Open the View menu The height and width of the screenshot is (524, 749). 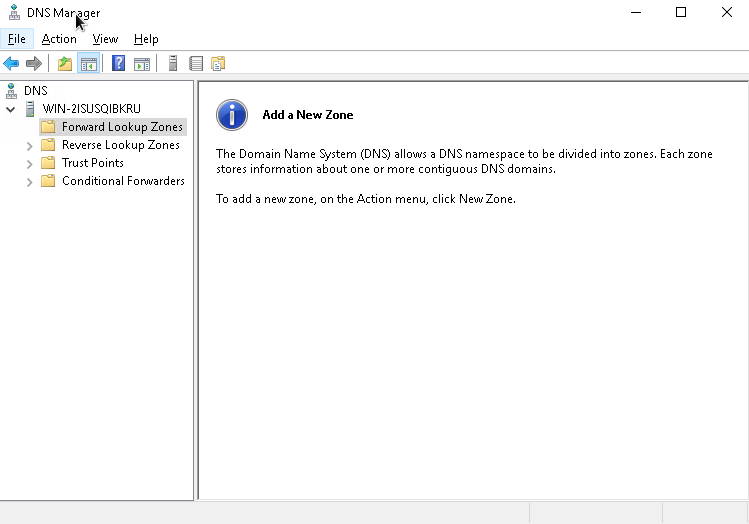pyautogui.click(x=105, y=39)
